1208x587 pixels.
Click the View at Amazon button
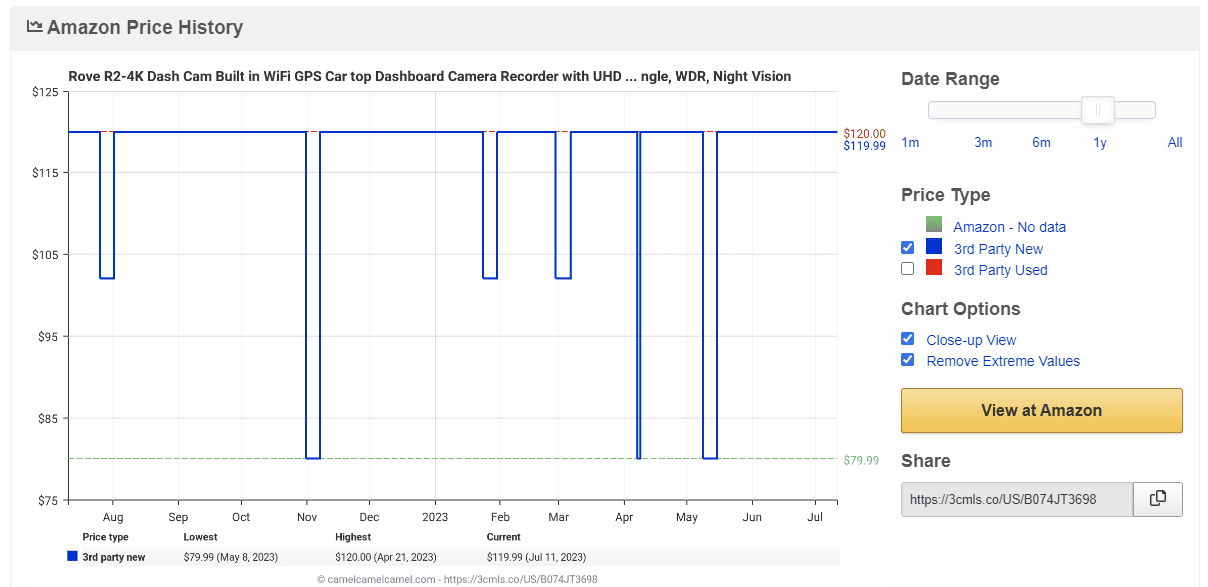coord(1042,410)
